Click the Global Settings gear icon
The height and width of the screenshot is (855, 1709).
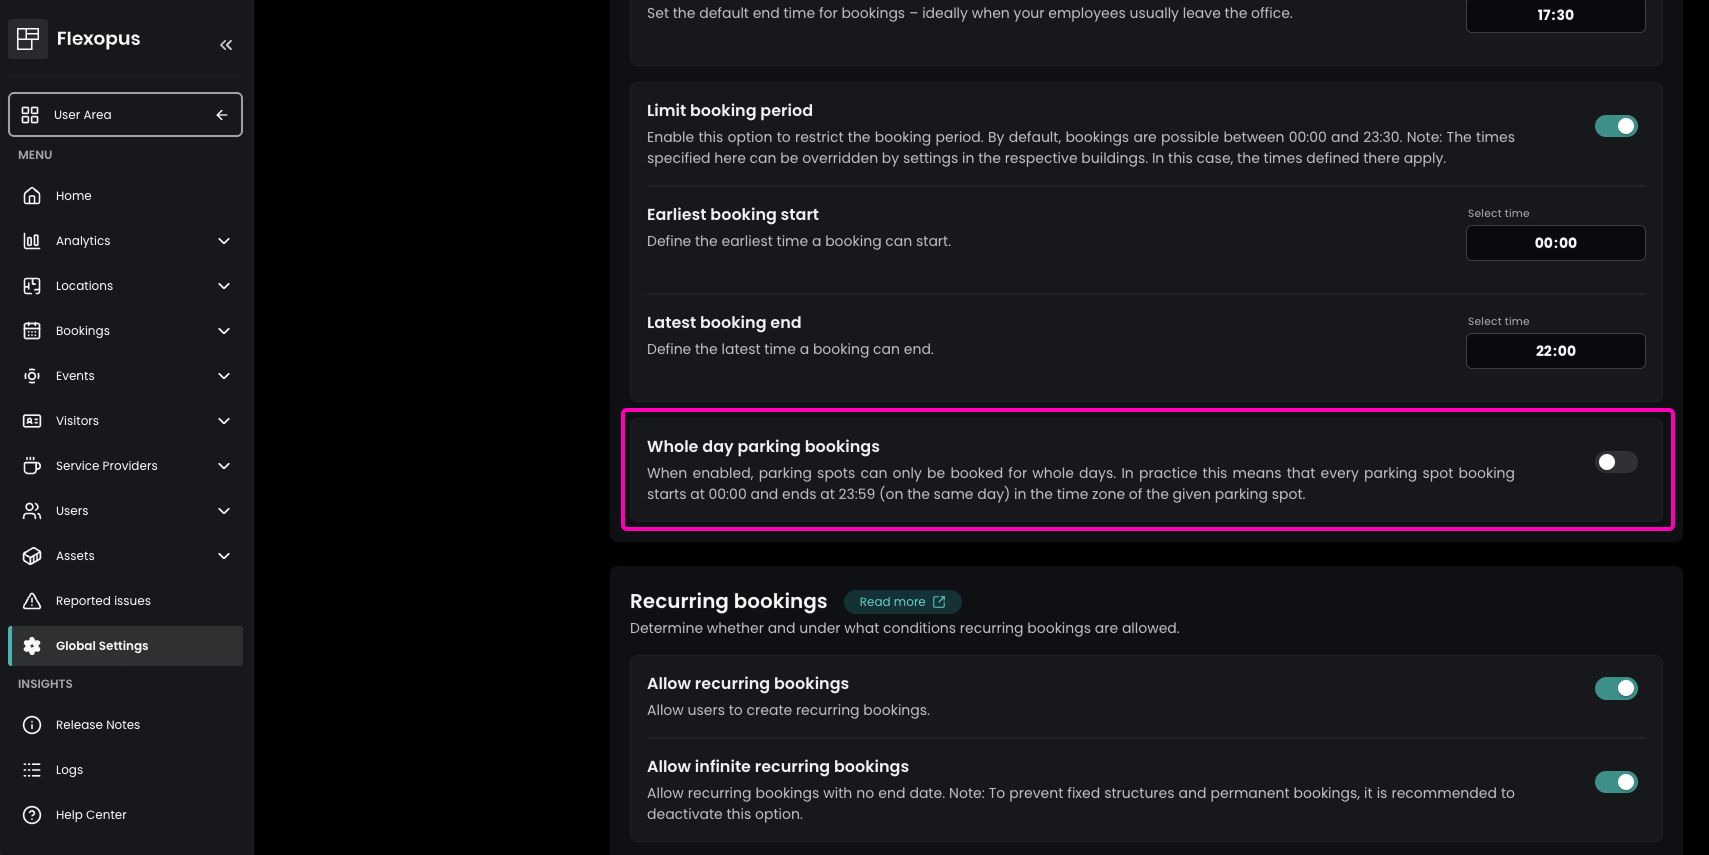pos(32,646)
